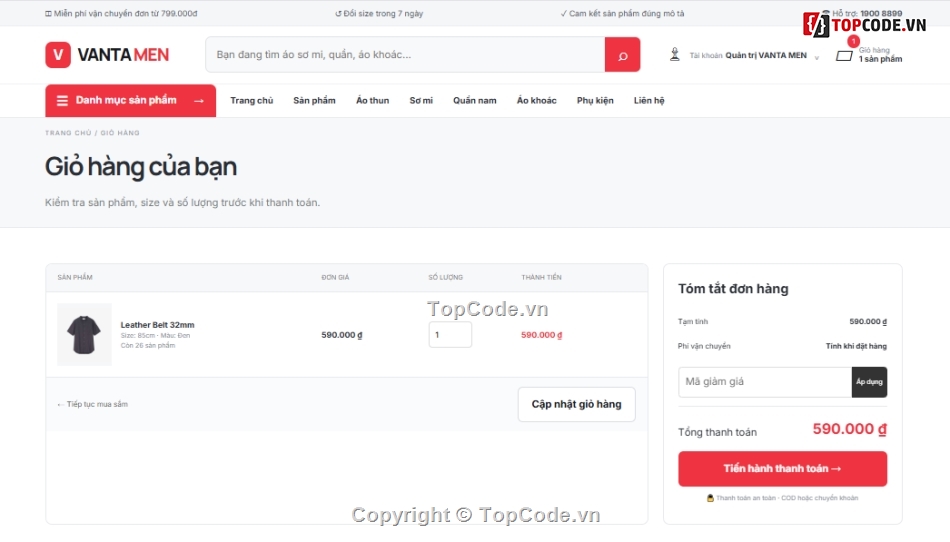This screenshot has width=950, height=542.
Task: Click the Leather Belt product thumbnail
Action: coord(84,334)
